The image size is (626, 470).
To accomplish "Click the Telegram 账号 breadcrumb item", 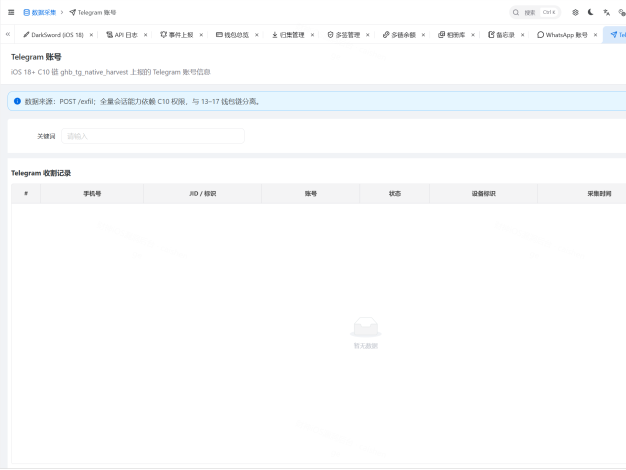I will click(x=93, y=12).
